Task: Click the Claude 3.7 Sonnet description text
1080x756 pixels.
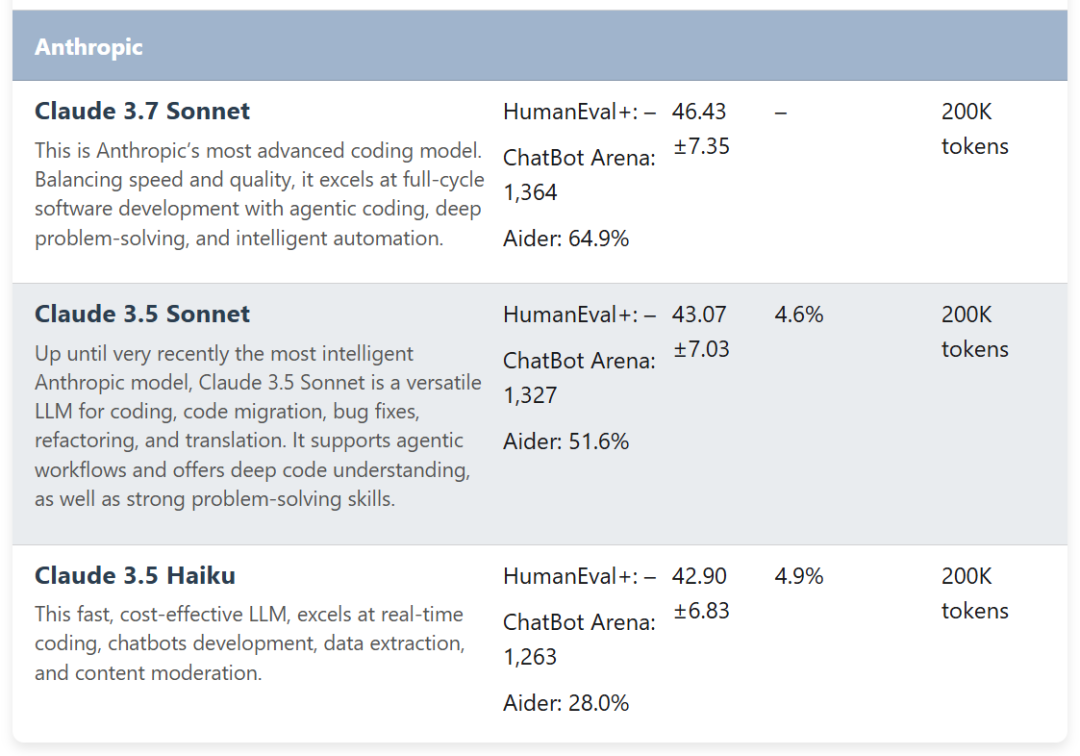Action: click(x=260, y=194)
